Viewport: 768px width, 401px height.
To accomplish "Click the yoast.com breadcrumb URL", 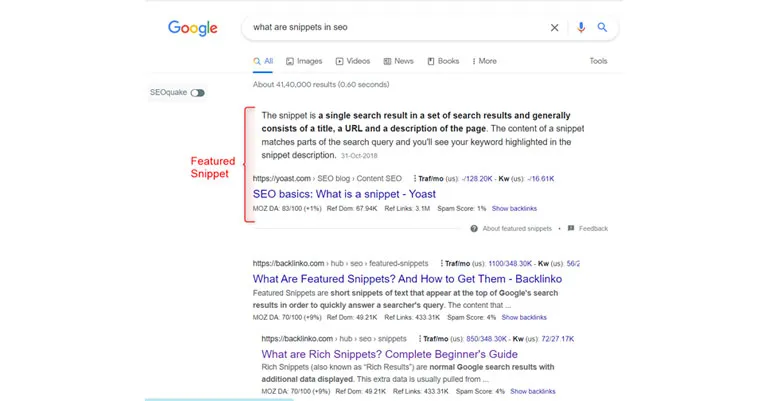I will point(327,179).
